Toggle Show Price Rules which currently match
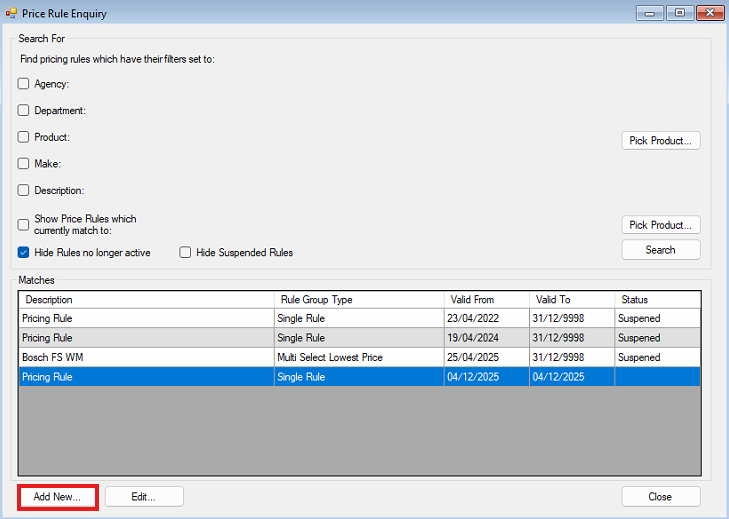 [23, 225]
